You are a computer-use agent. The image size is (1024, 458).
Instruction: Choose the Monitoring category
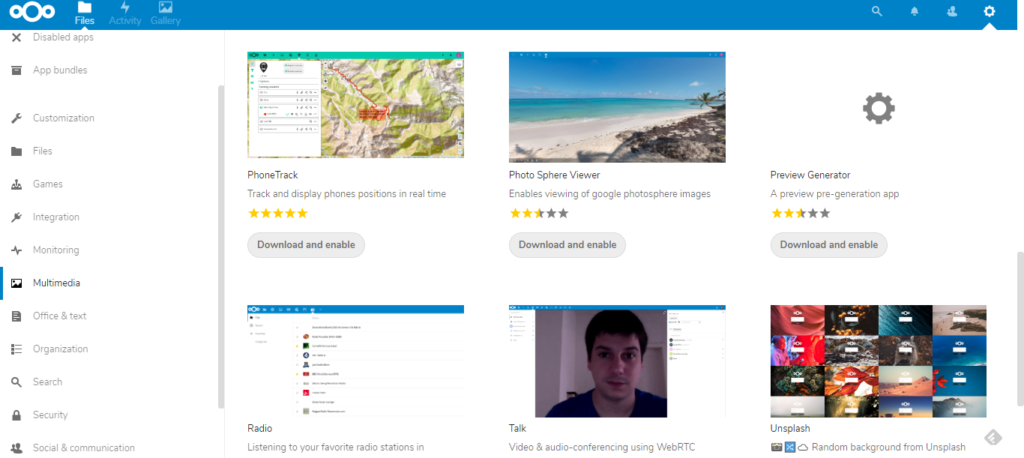55,250
